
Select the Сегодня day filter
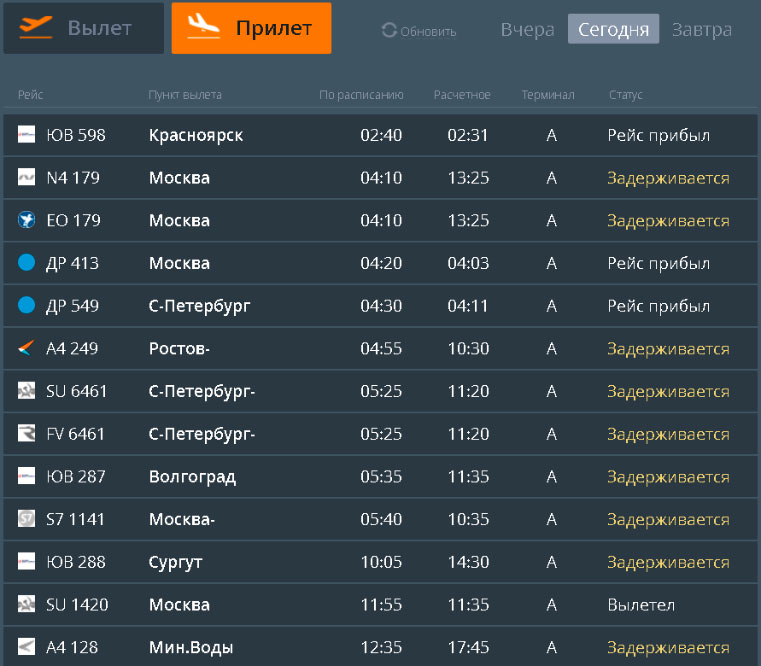[x=613, y=29]
